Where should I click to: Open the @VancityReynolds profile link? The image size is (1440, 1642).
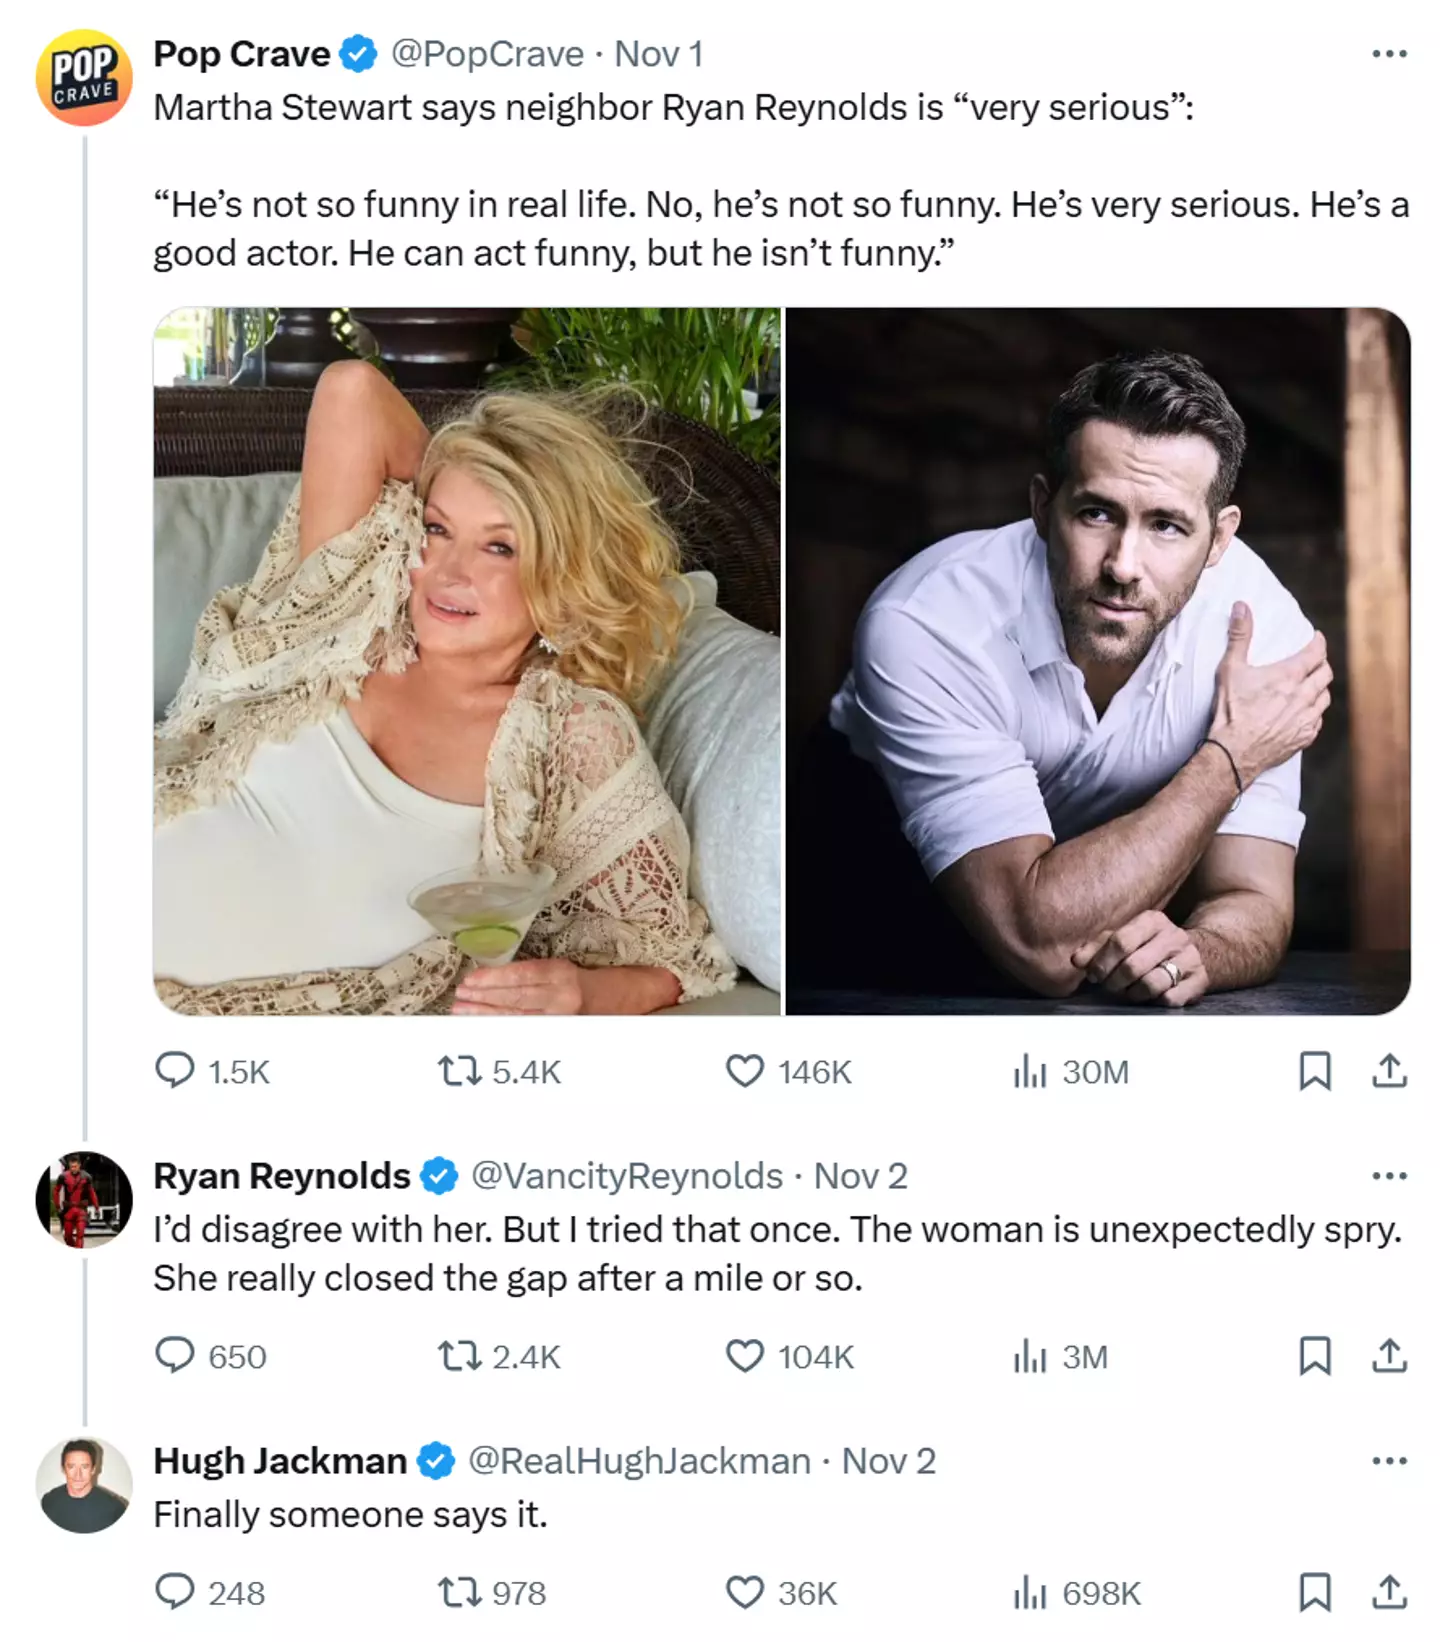click(x=626, y=1176)
